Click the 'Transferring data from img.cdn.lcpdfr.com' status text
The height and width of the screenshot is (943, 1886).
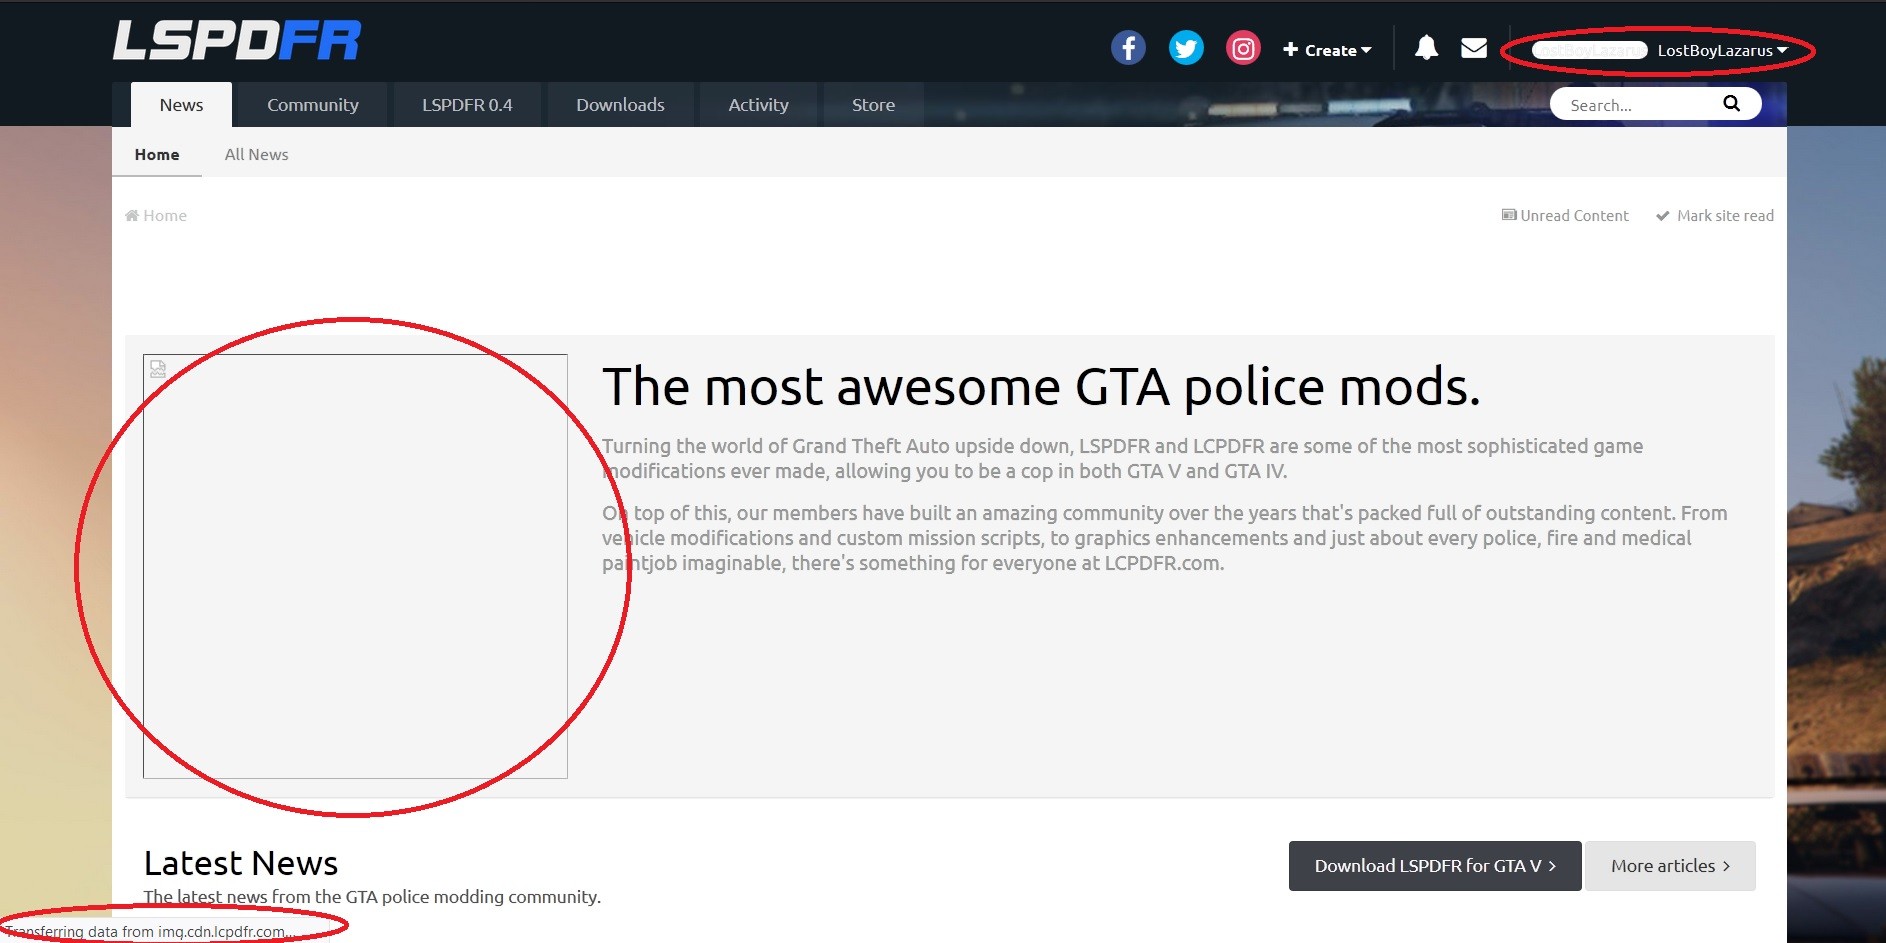click(x=150, y=932)
